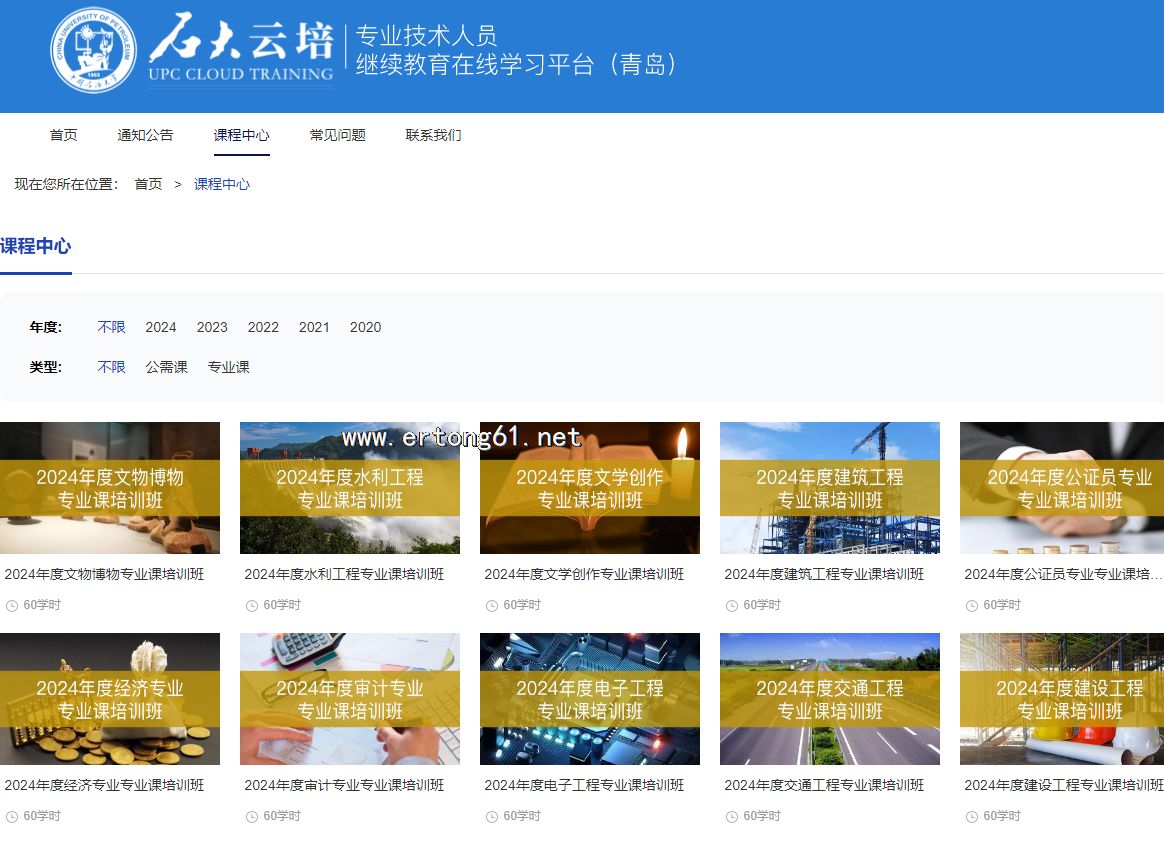This screenshot has height=841, width=1164.
Task: Click clock icon under 审计专业 course
Action: click(x=252, y=817)
